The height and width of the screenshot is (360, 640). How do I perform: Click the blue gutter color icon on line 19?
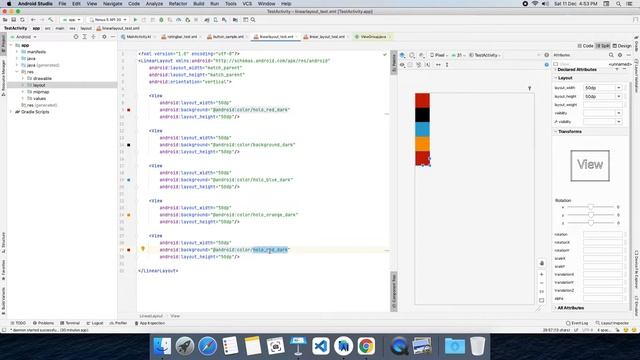pyautogui.click(x=129, y=180)
